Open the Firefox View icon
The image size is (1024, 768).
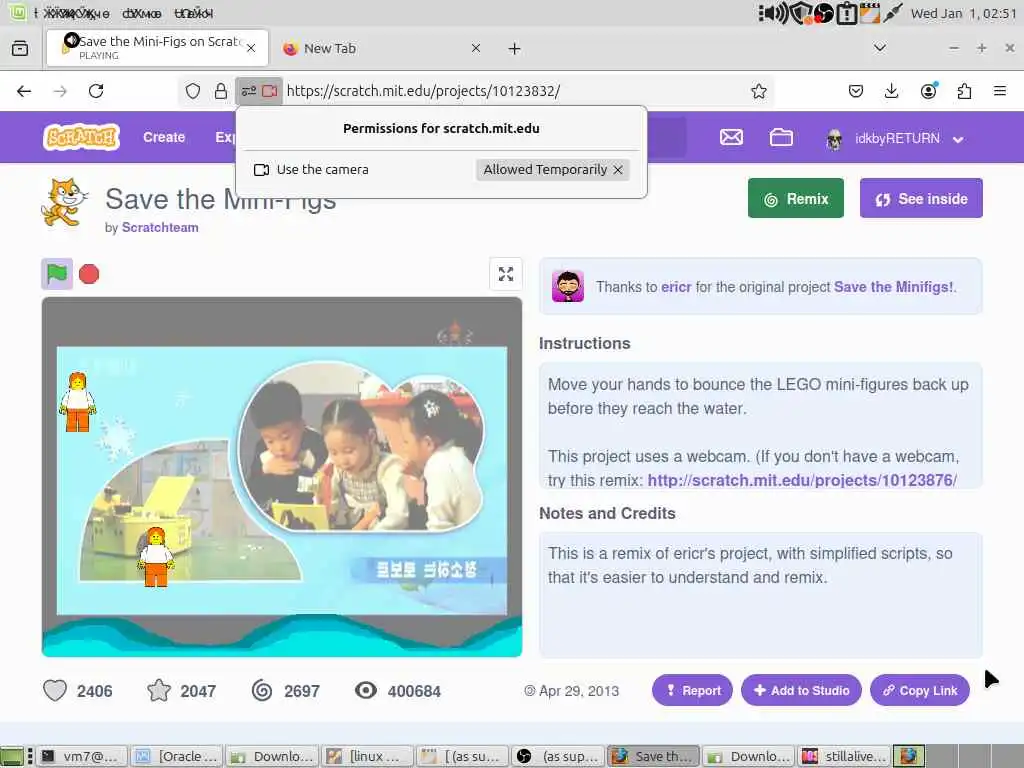[x=20, y=48]
